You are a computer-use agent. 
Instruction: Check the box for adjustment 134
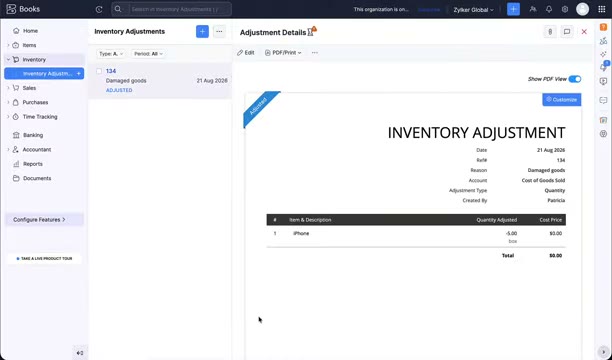click(99, 71)
